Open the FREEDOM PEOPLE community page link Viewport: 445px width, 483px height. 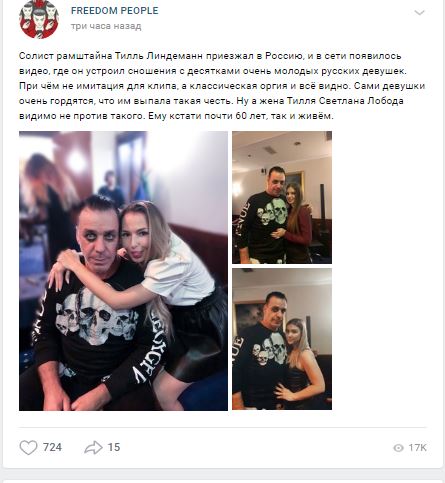click(114, 11)
